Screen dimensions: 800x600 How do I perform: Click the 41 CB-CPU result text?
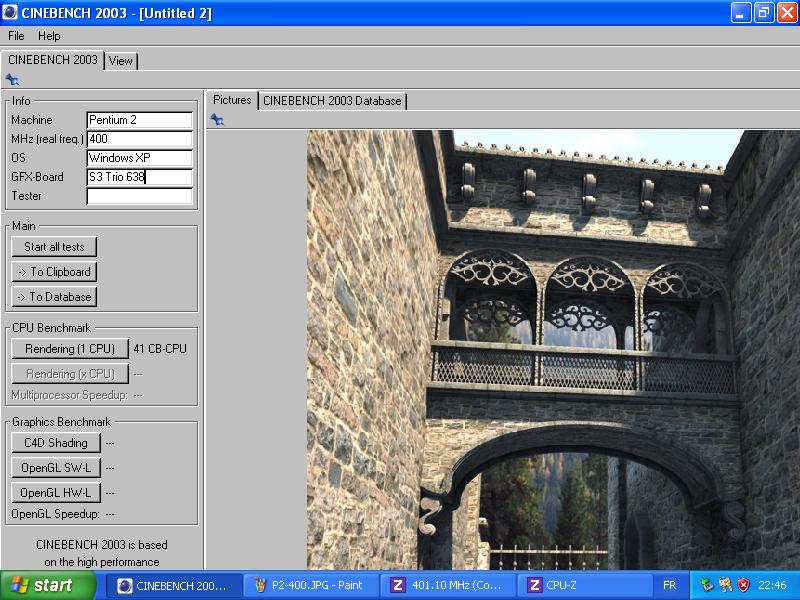[x=160, y=349]
